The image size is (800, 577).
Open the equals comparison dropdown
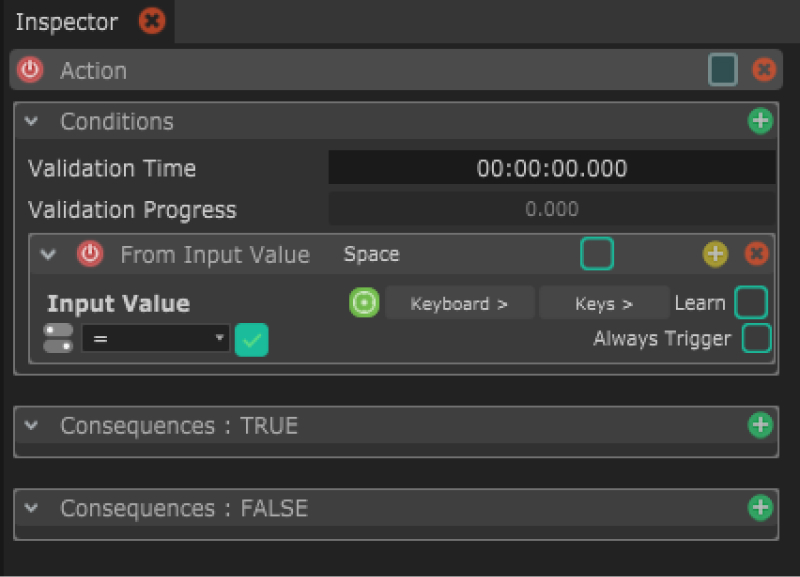pyautogui.click(x=155, y=339)
